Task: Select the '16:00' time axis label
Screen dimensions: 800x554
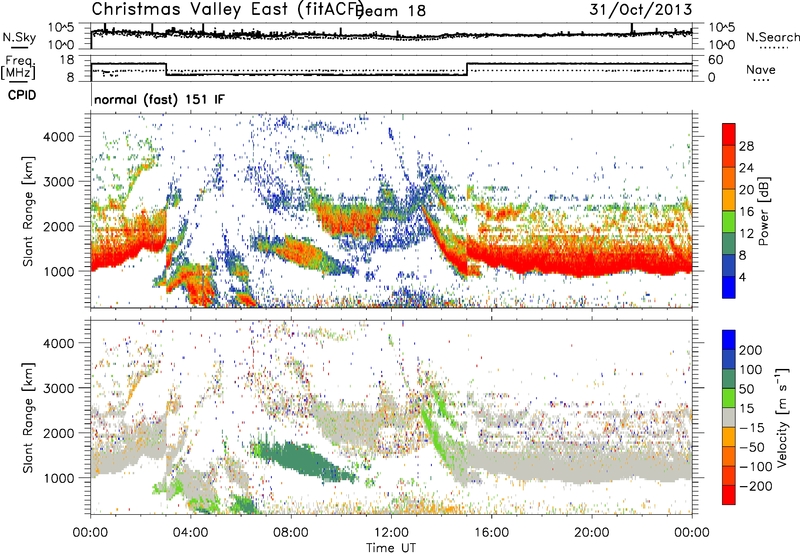Action: (492, 533)
